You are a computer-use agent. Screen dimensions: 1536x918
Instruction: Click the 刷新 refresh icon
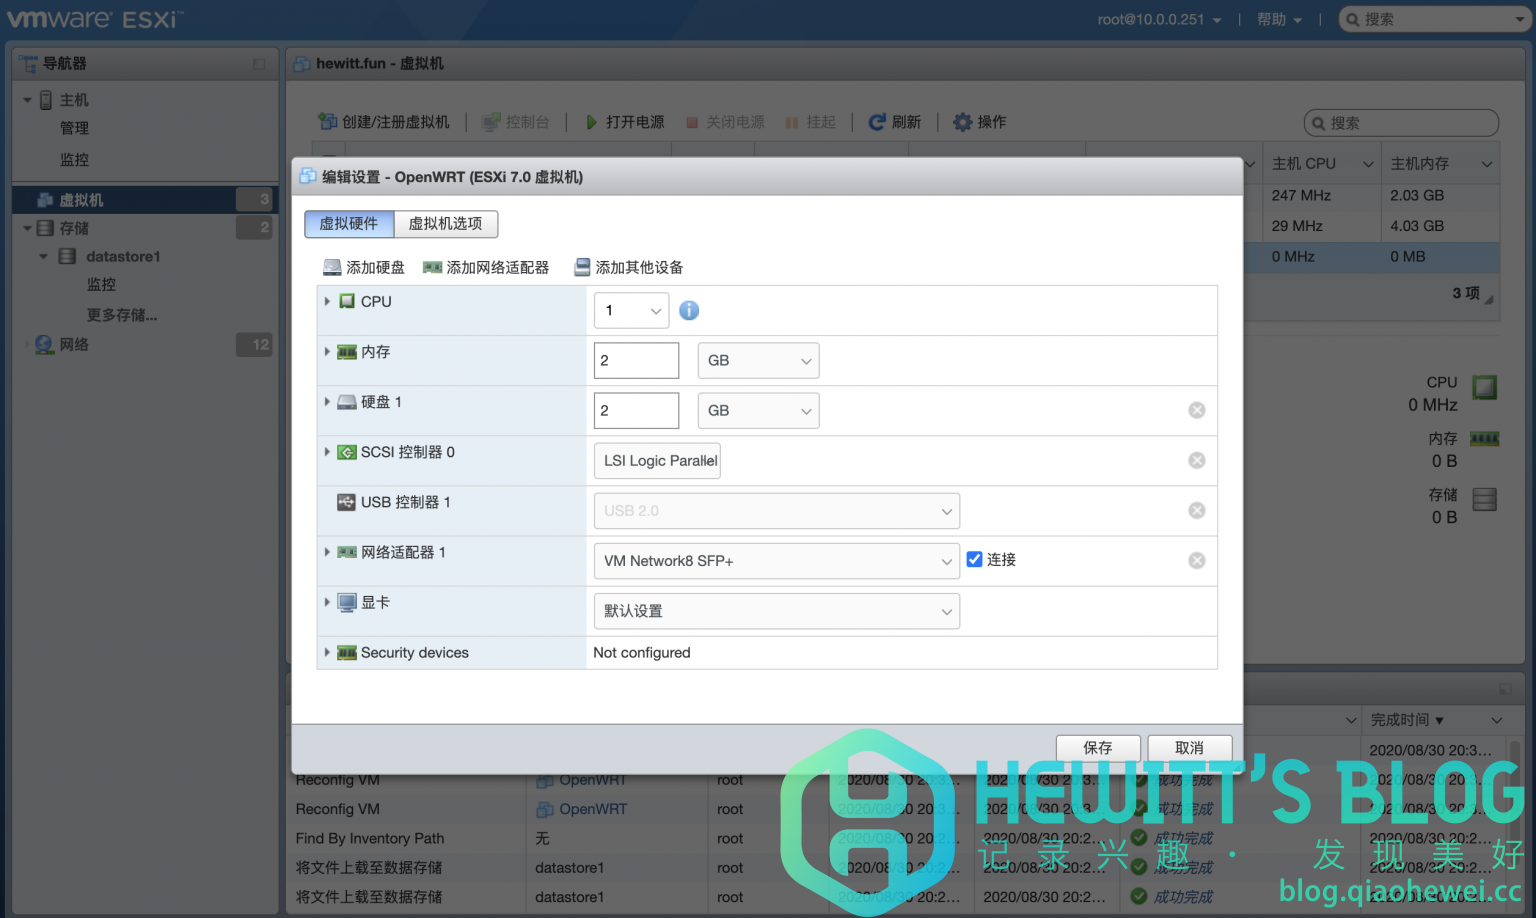click(875, 121)
